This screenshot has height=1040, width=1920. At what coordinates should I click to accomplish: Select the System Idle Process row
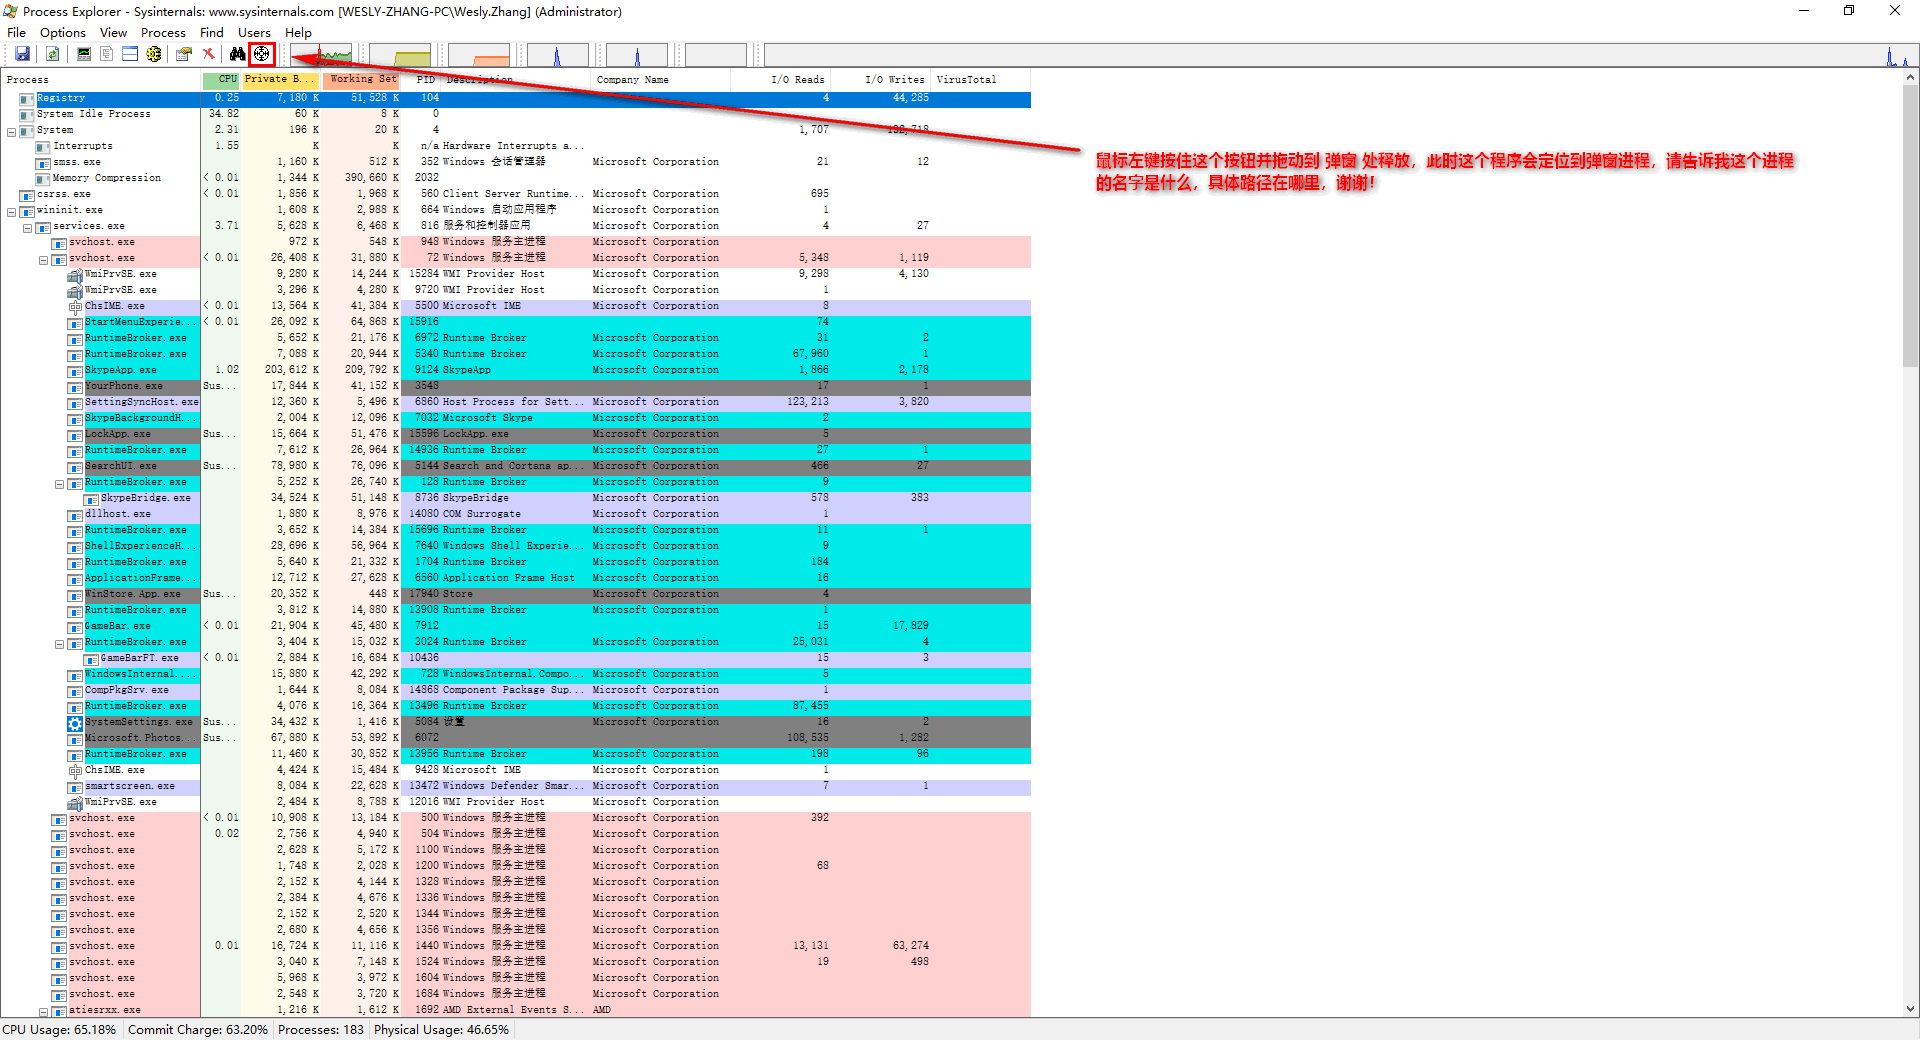pos(516,114)
